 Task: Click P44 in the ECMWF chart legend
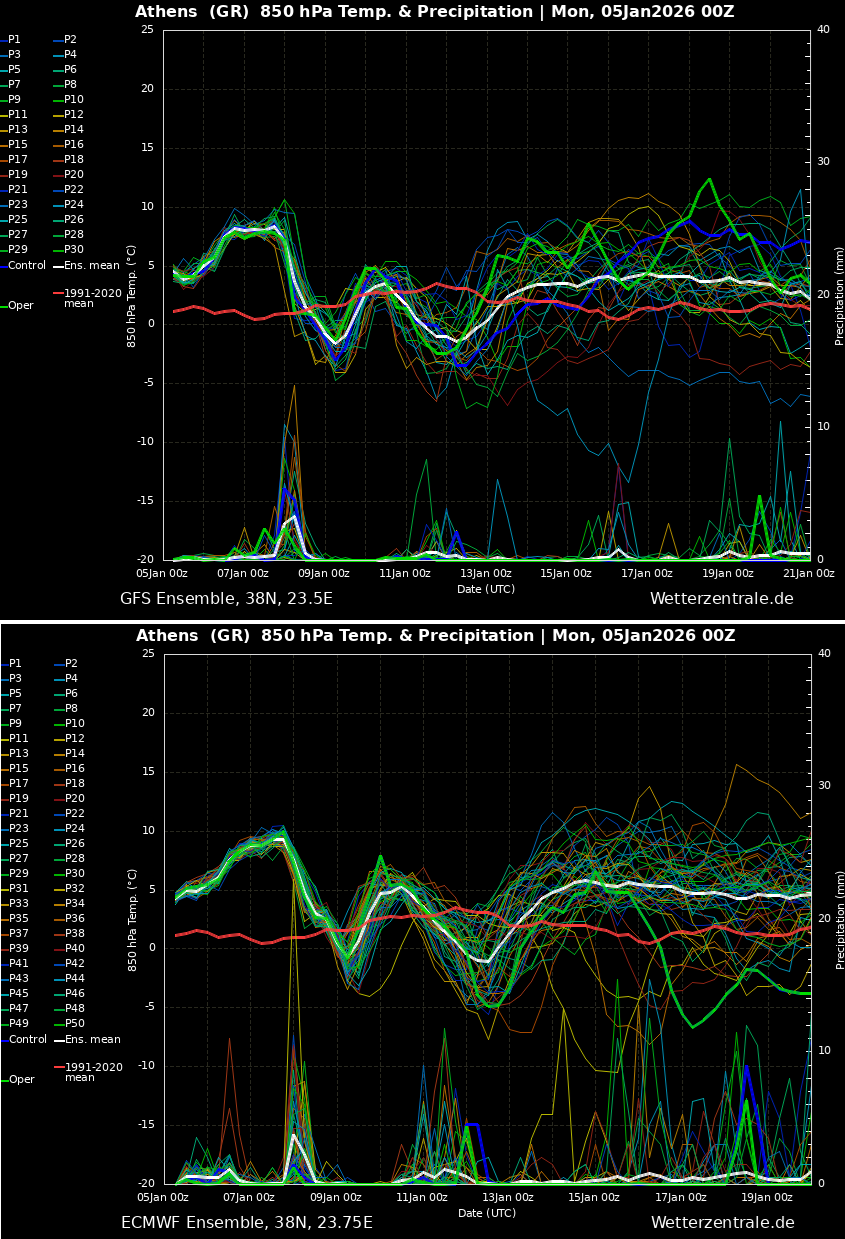74,979
